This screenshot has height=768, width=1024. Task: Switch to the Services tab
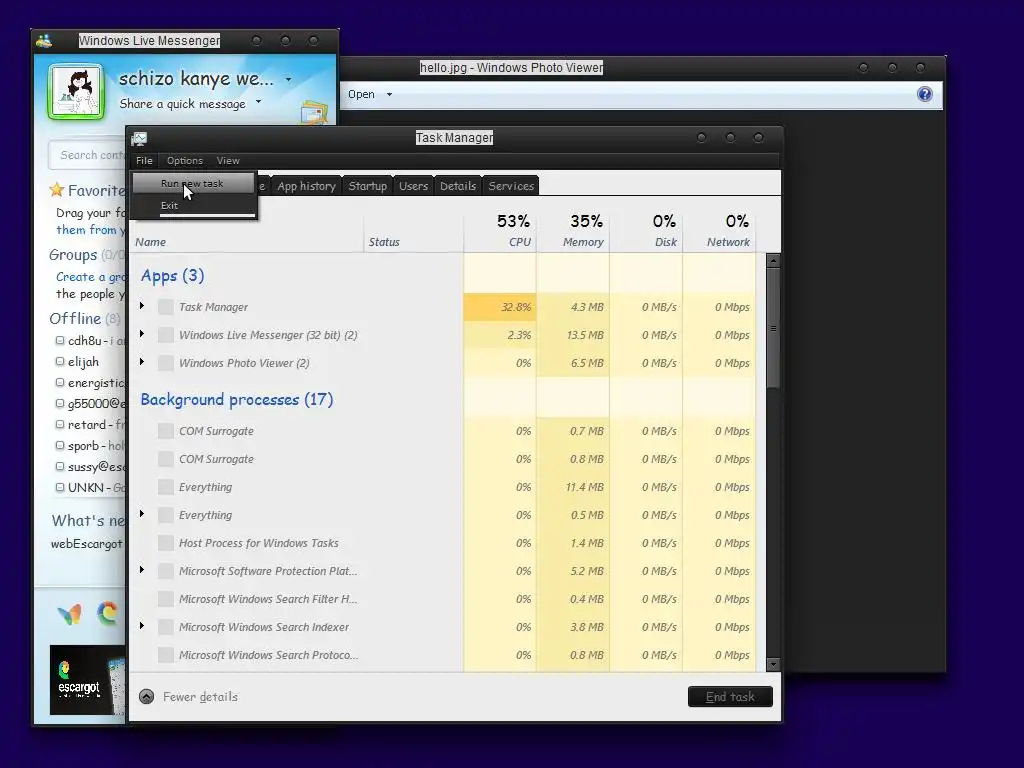511,186
